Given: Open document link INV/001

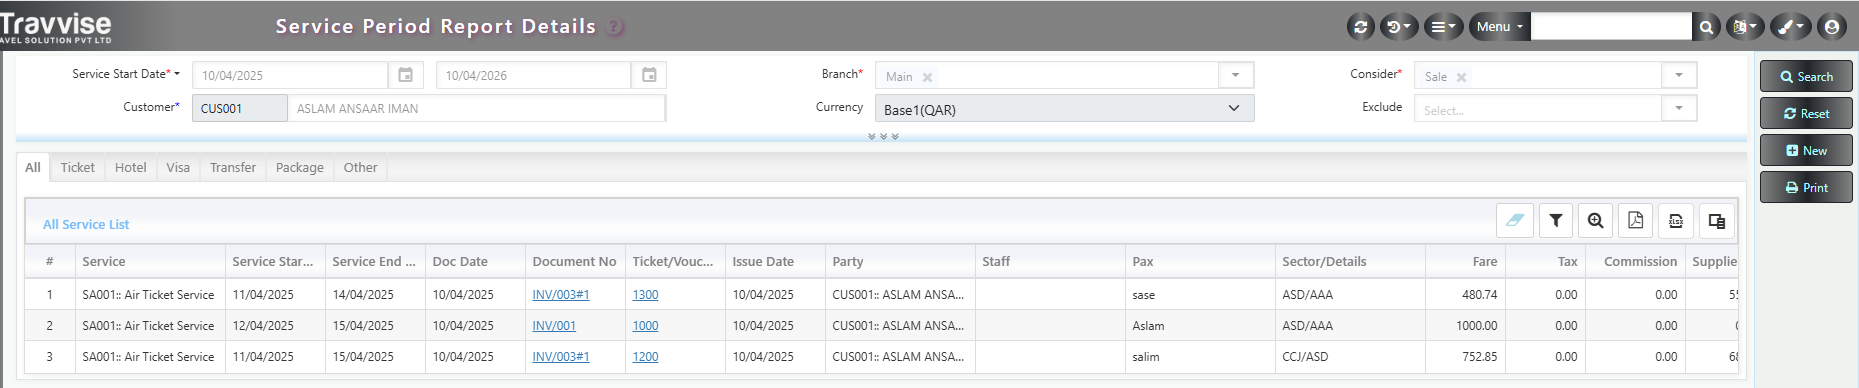Looking at the screenshot, I should coord(554,326).
